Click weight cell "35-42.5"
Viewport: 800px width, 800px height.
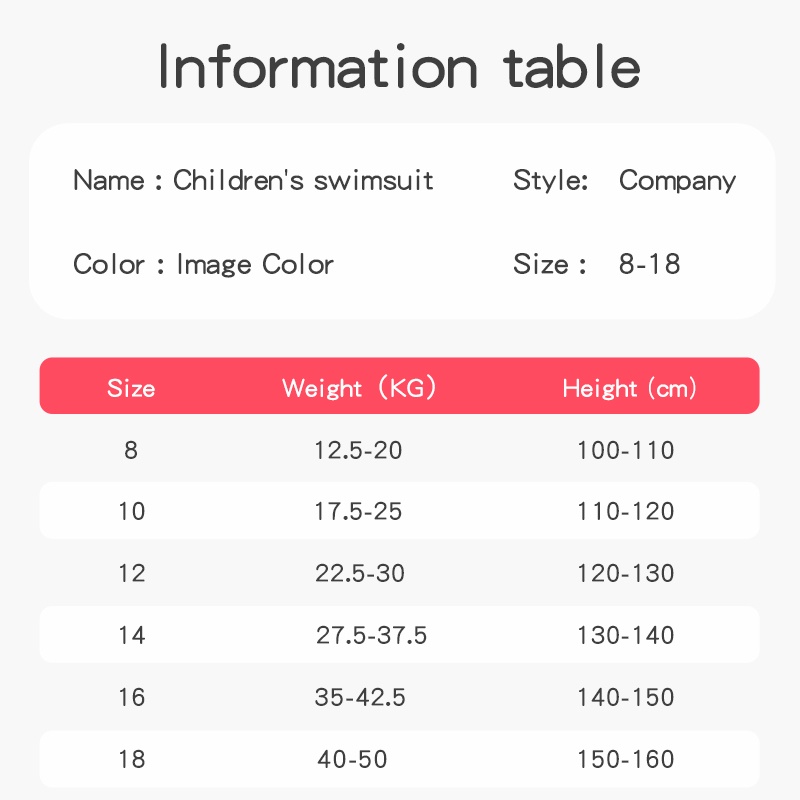(360, 698)
